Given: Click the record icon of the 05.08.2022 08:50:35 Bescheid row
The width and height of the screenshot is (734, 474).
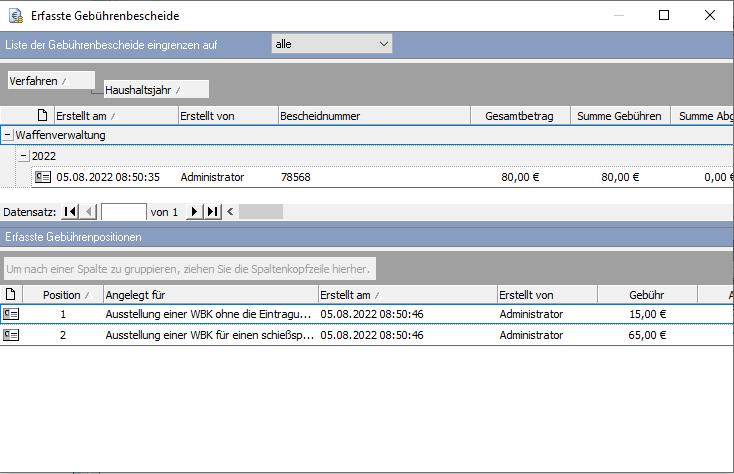Looking at the screenshot, I should point(42,177).
